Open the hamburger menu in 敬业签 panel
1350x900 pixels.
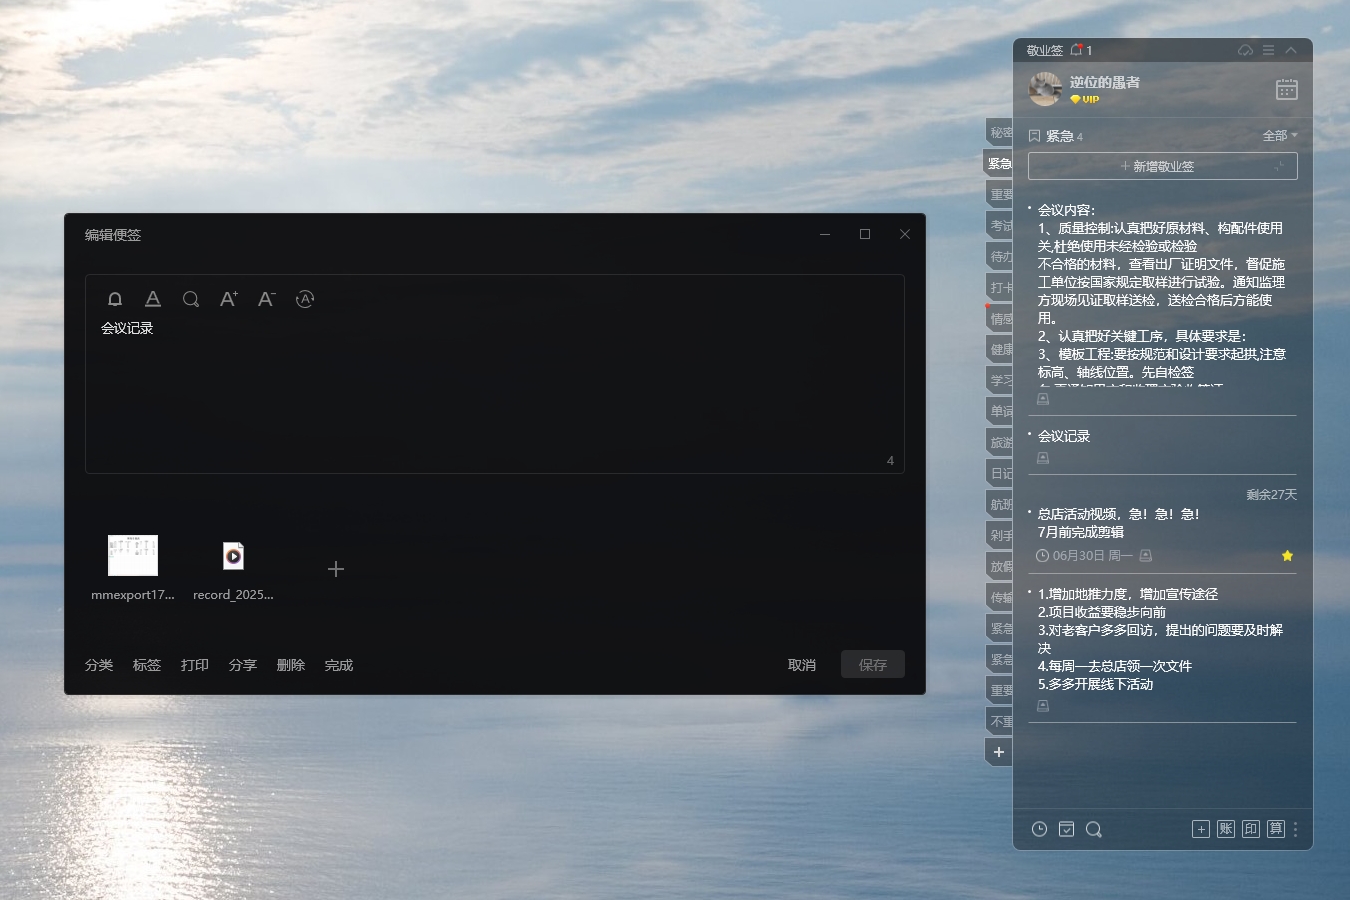(1268, 50)
